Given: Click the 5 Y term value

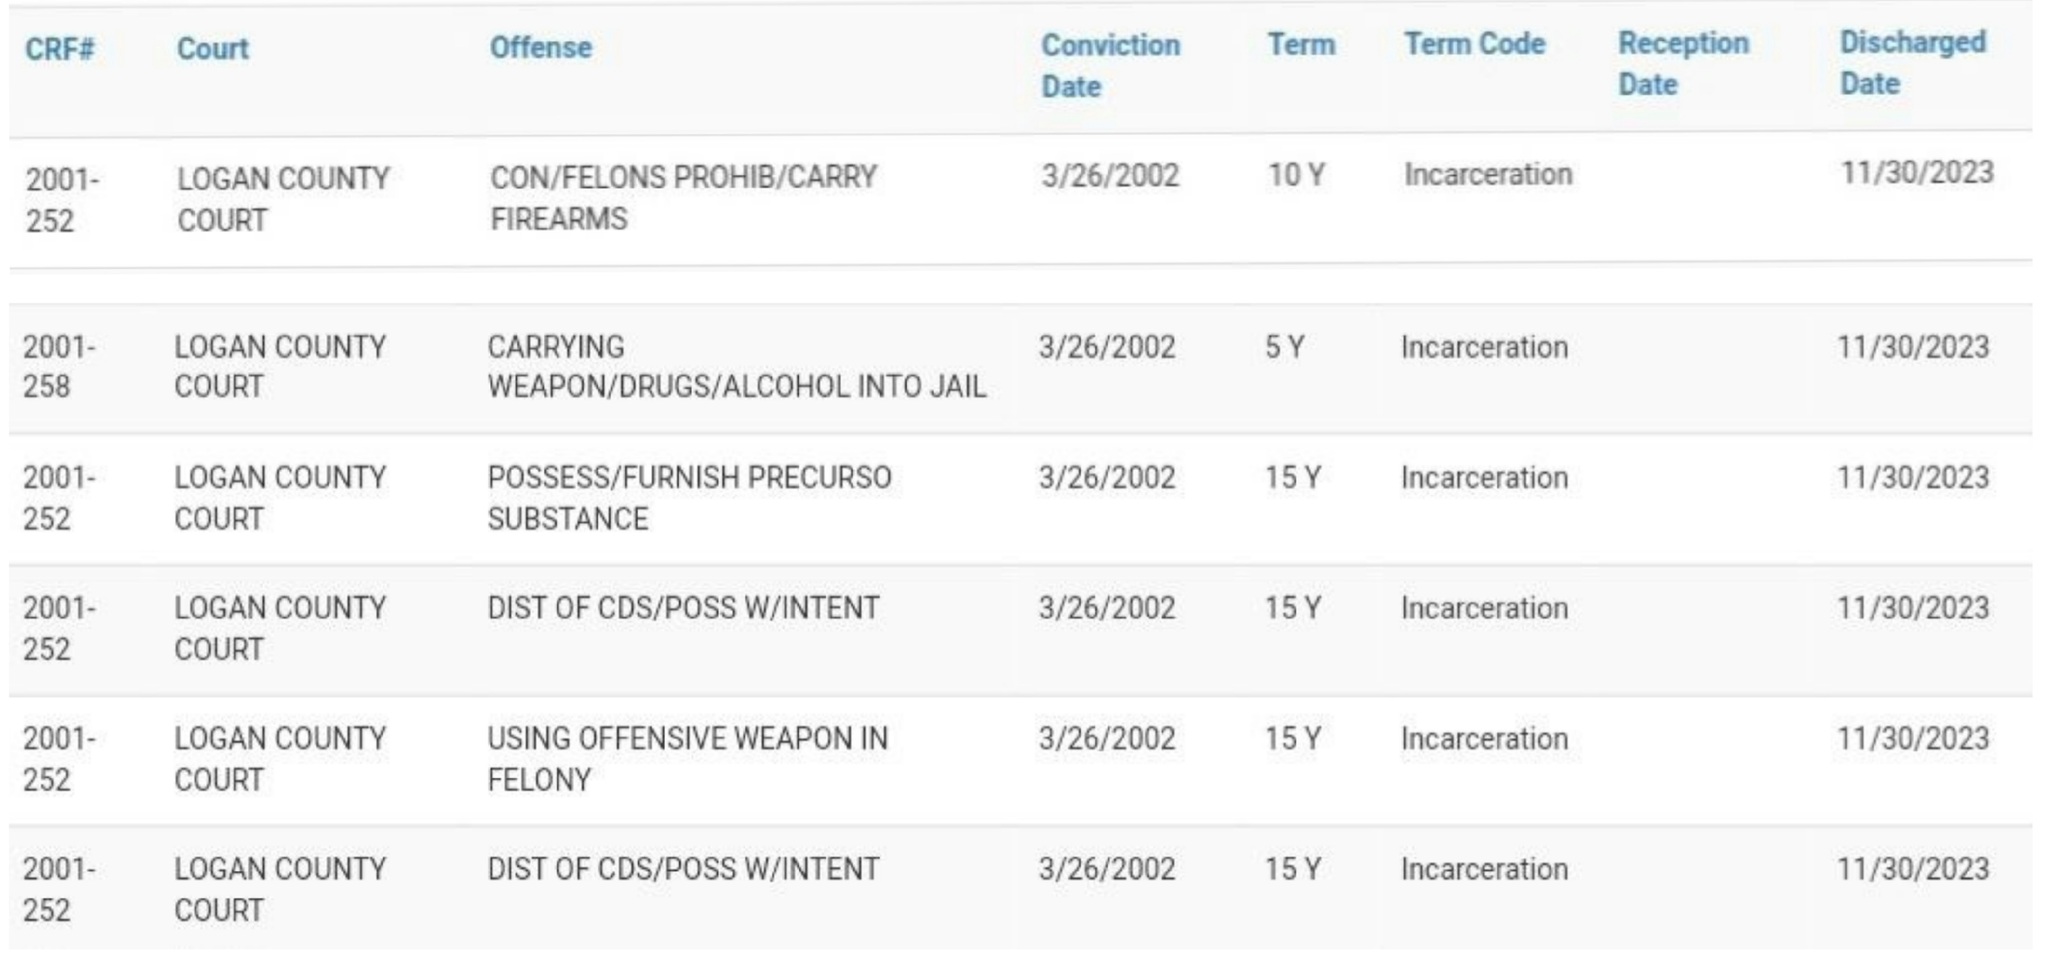Looking at the screenshot, I should point(1284,348).
